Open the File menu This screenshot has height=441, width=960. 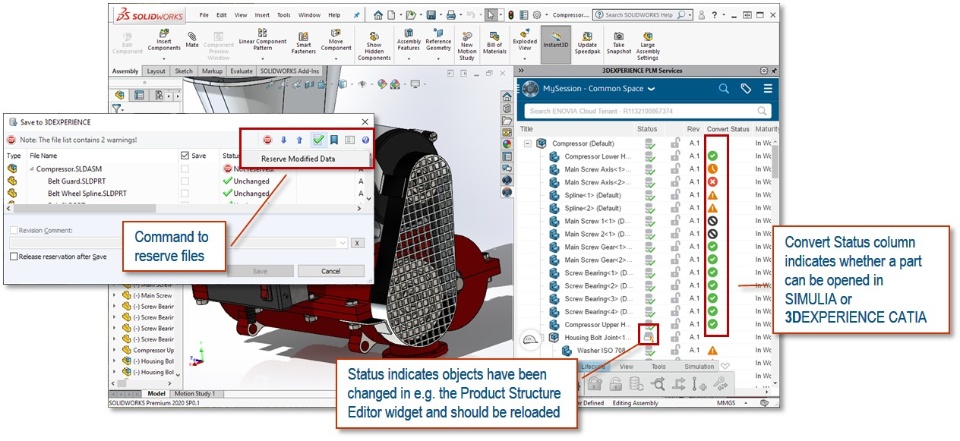click(x=204, y=15)
